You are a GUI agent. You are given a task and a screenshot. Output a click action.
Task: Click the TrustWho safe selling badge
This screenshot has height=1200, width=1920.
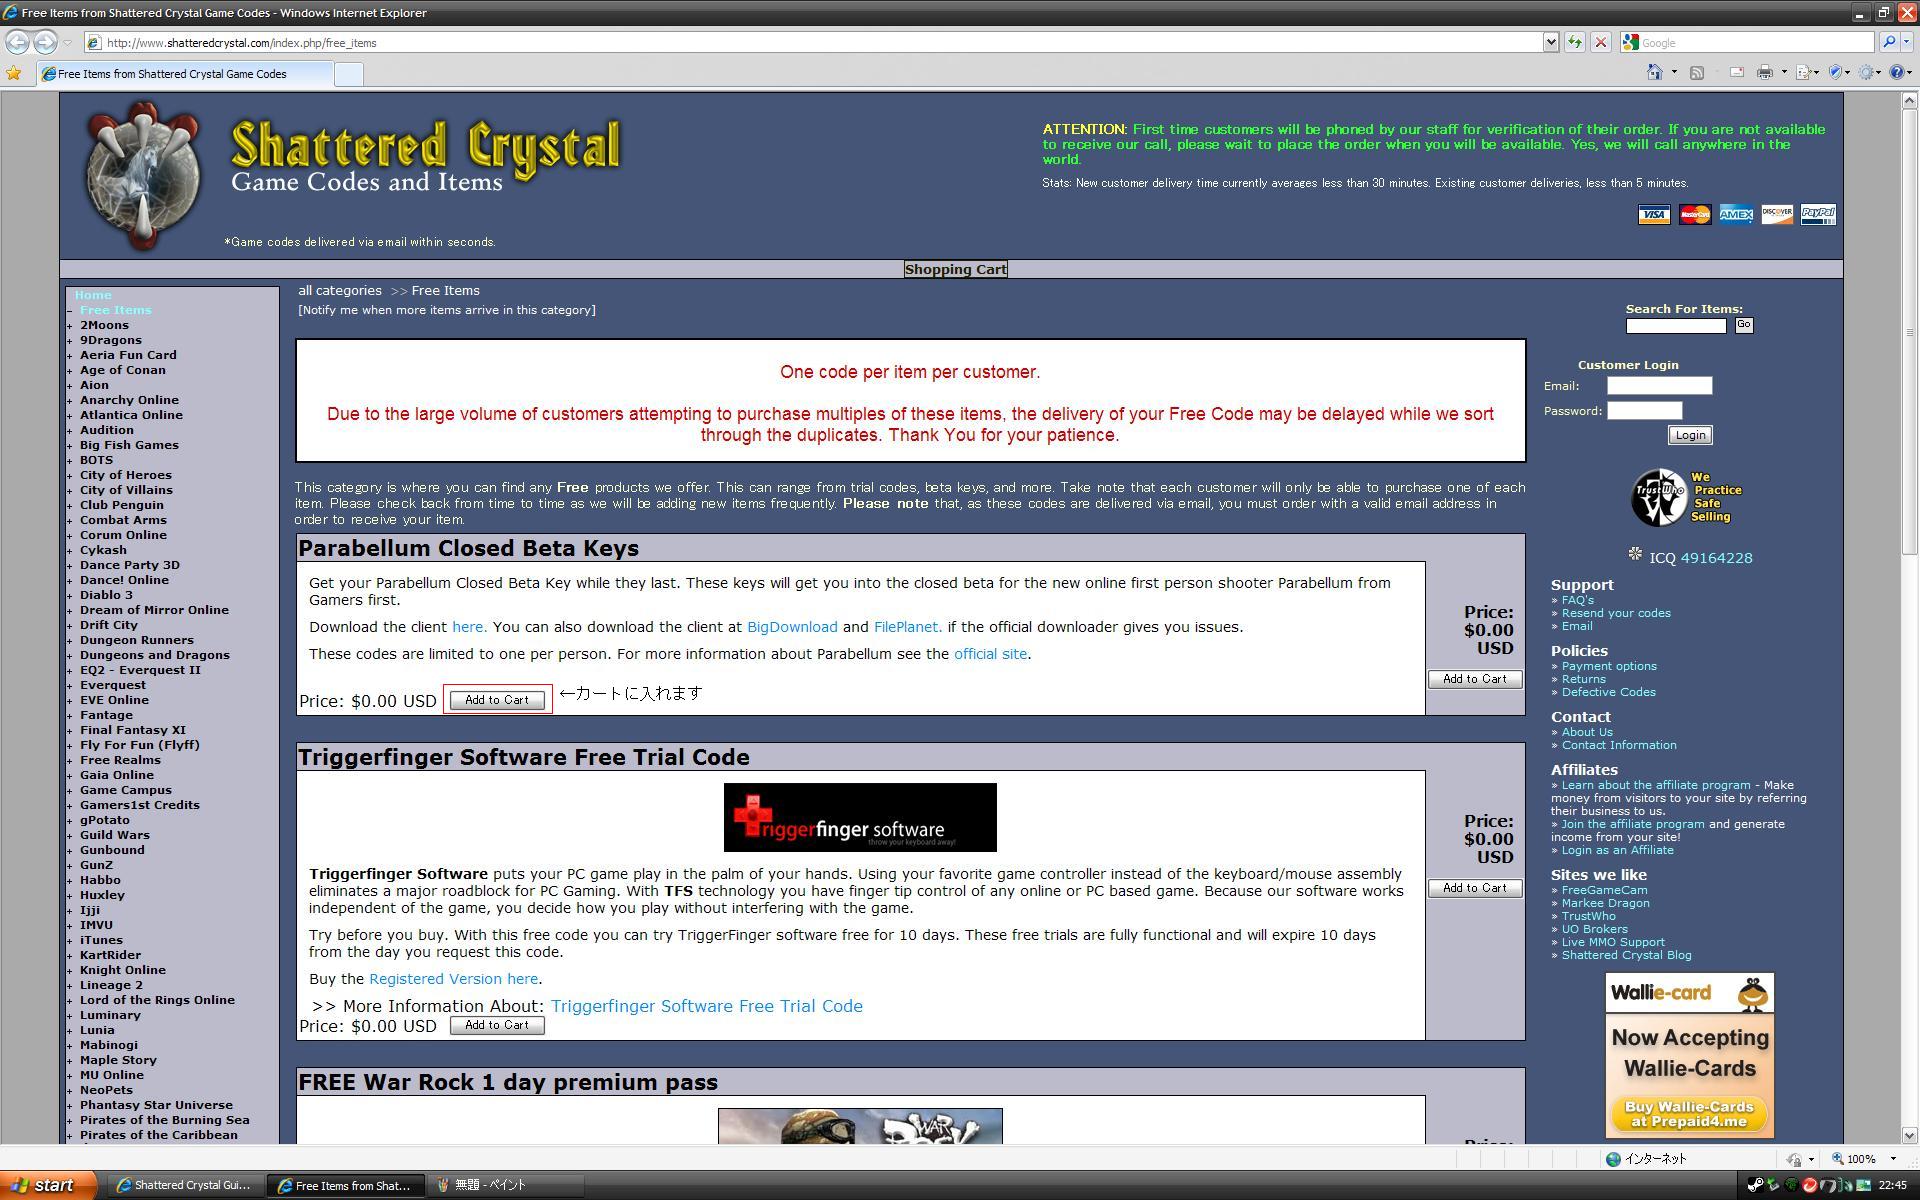pyautogui.click(x=1687, y=497)
